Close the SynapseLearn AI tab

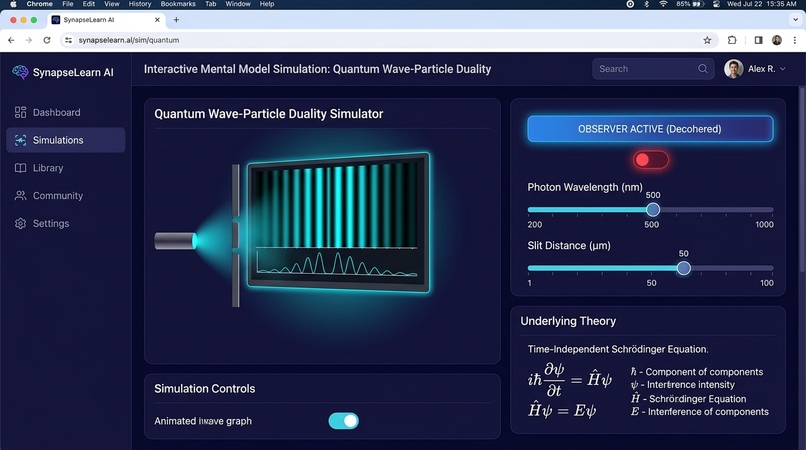tap(157, 20)
